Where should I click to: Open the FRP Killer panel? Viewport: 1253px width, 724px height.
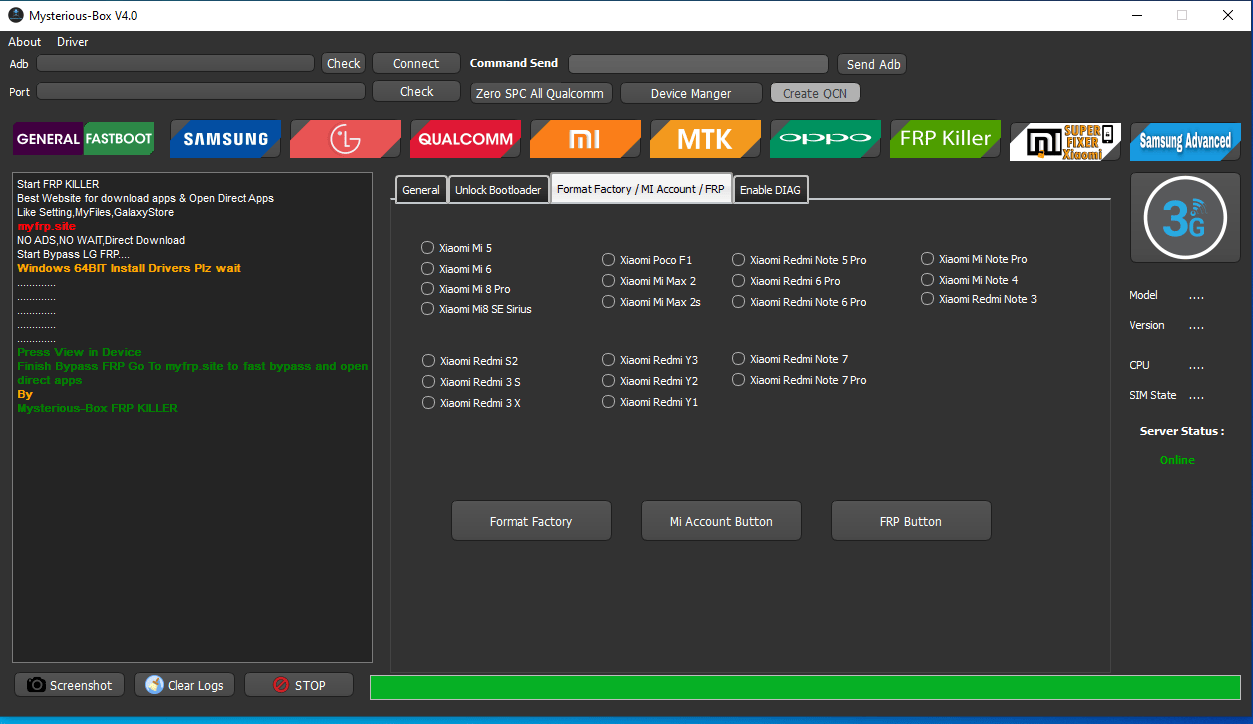pos(944,139)
